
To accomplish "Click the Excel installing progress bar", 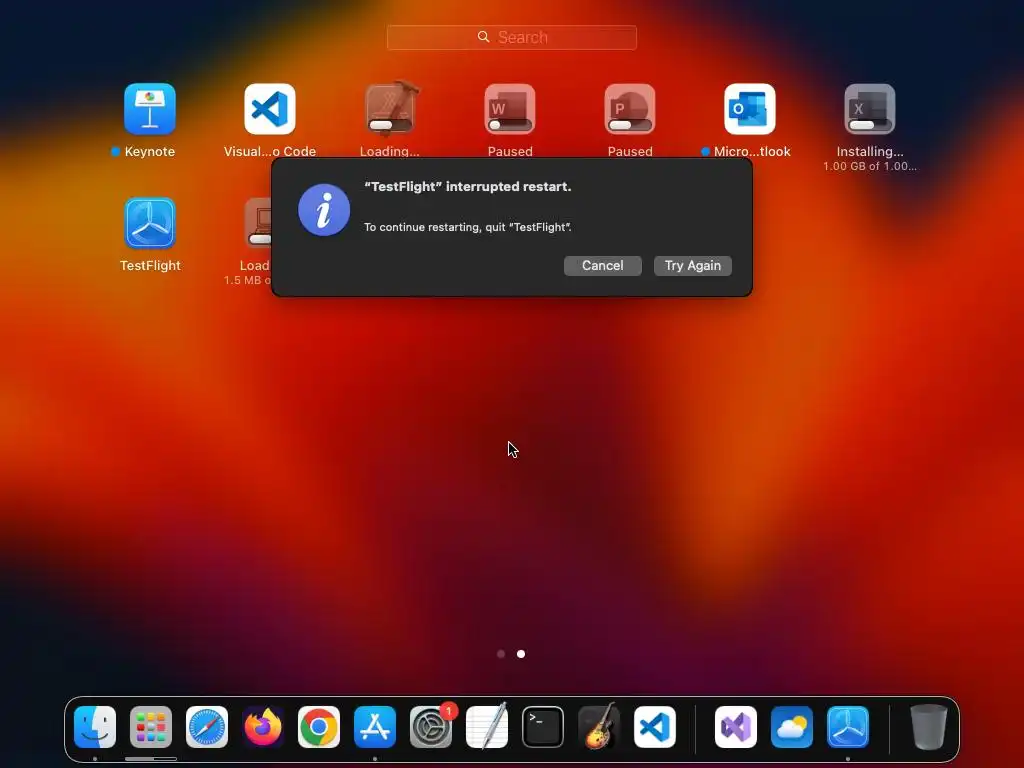I will 870,125.
